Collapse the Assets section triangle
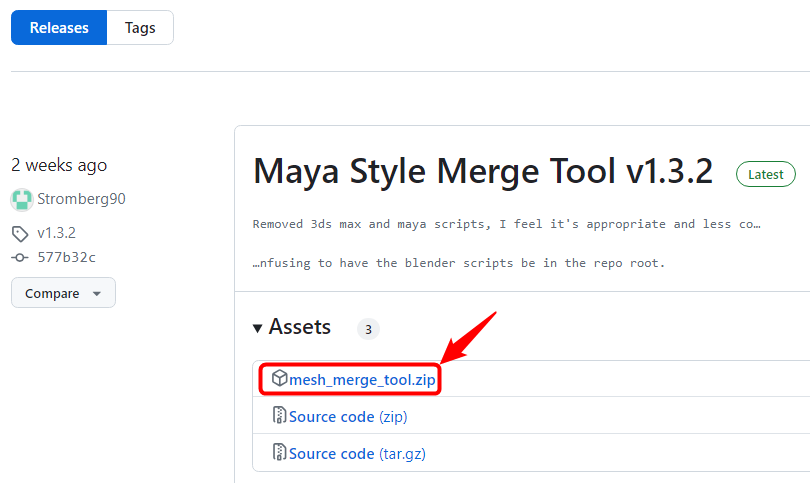The width and height of the screenshot is (810, 483). click(x=257, y=328)
